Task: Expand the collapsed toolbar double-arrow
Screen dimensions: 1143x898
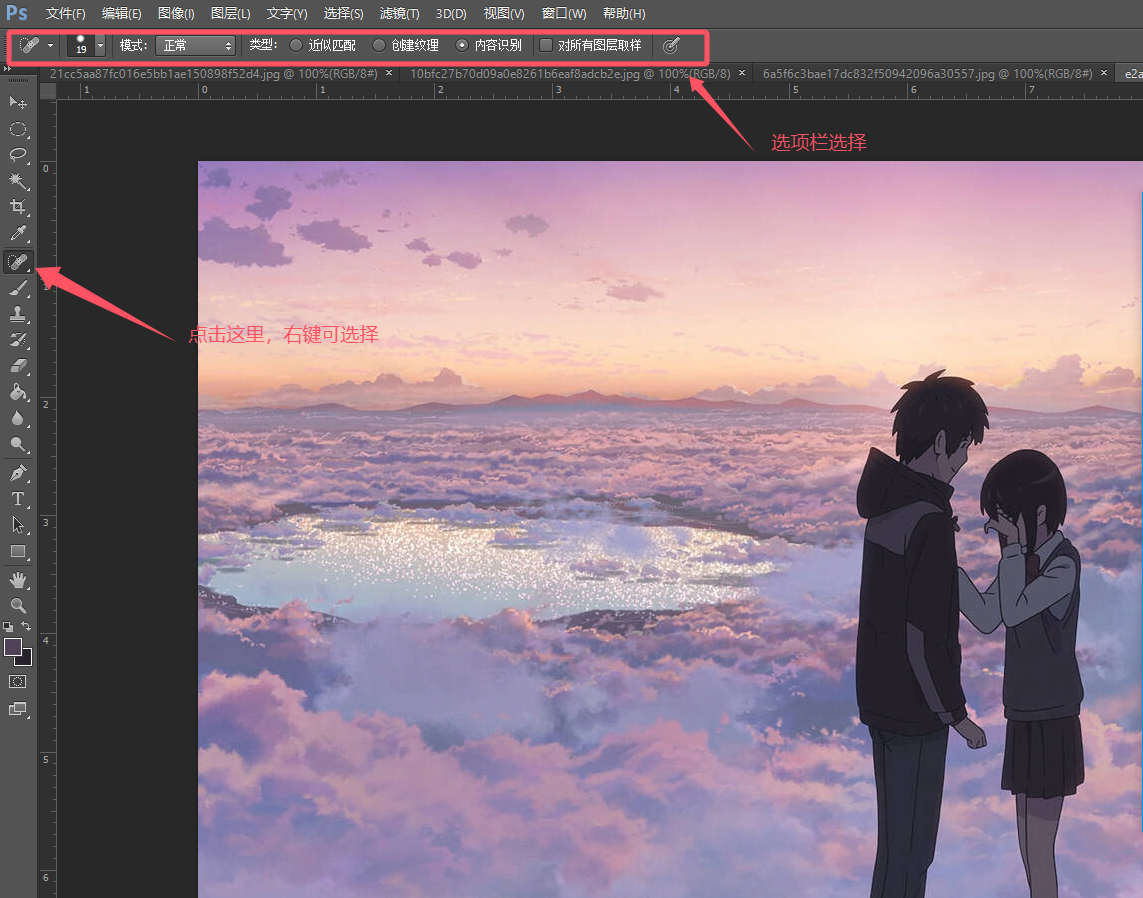Action: coord(7,69)
